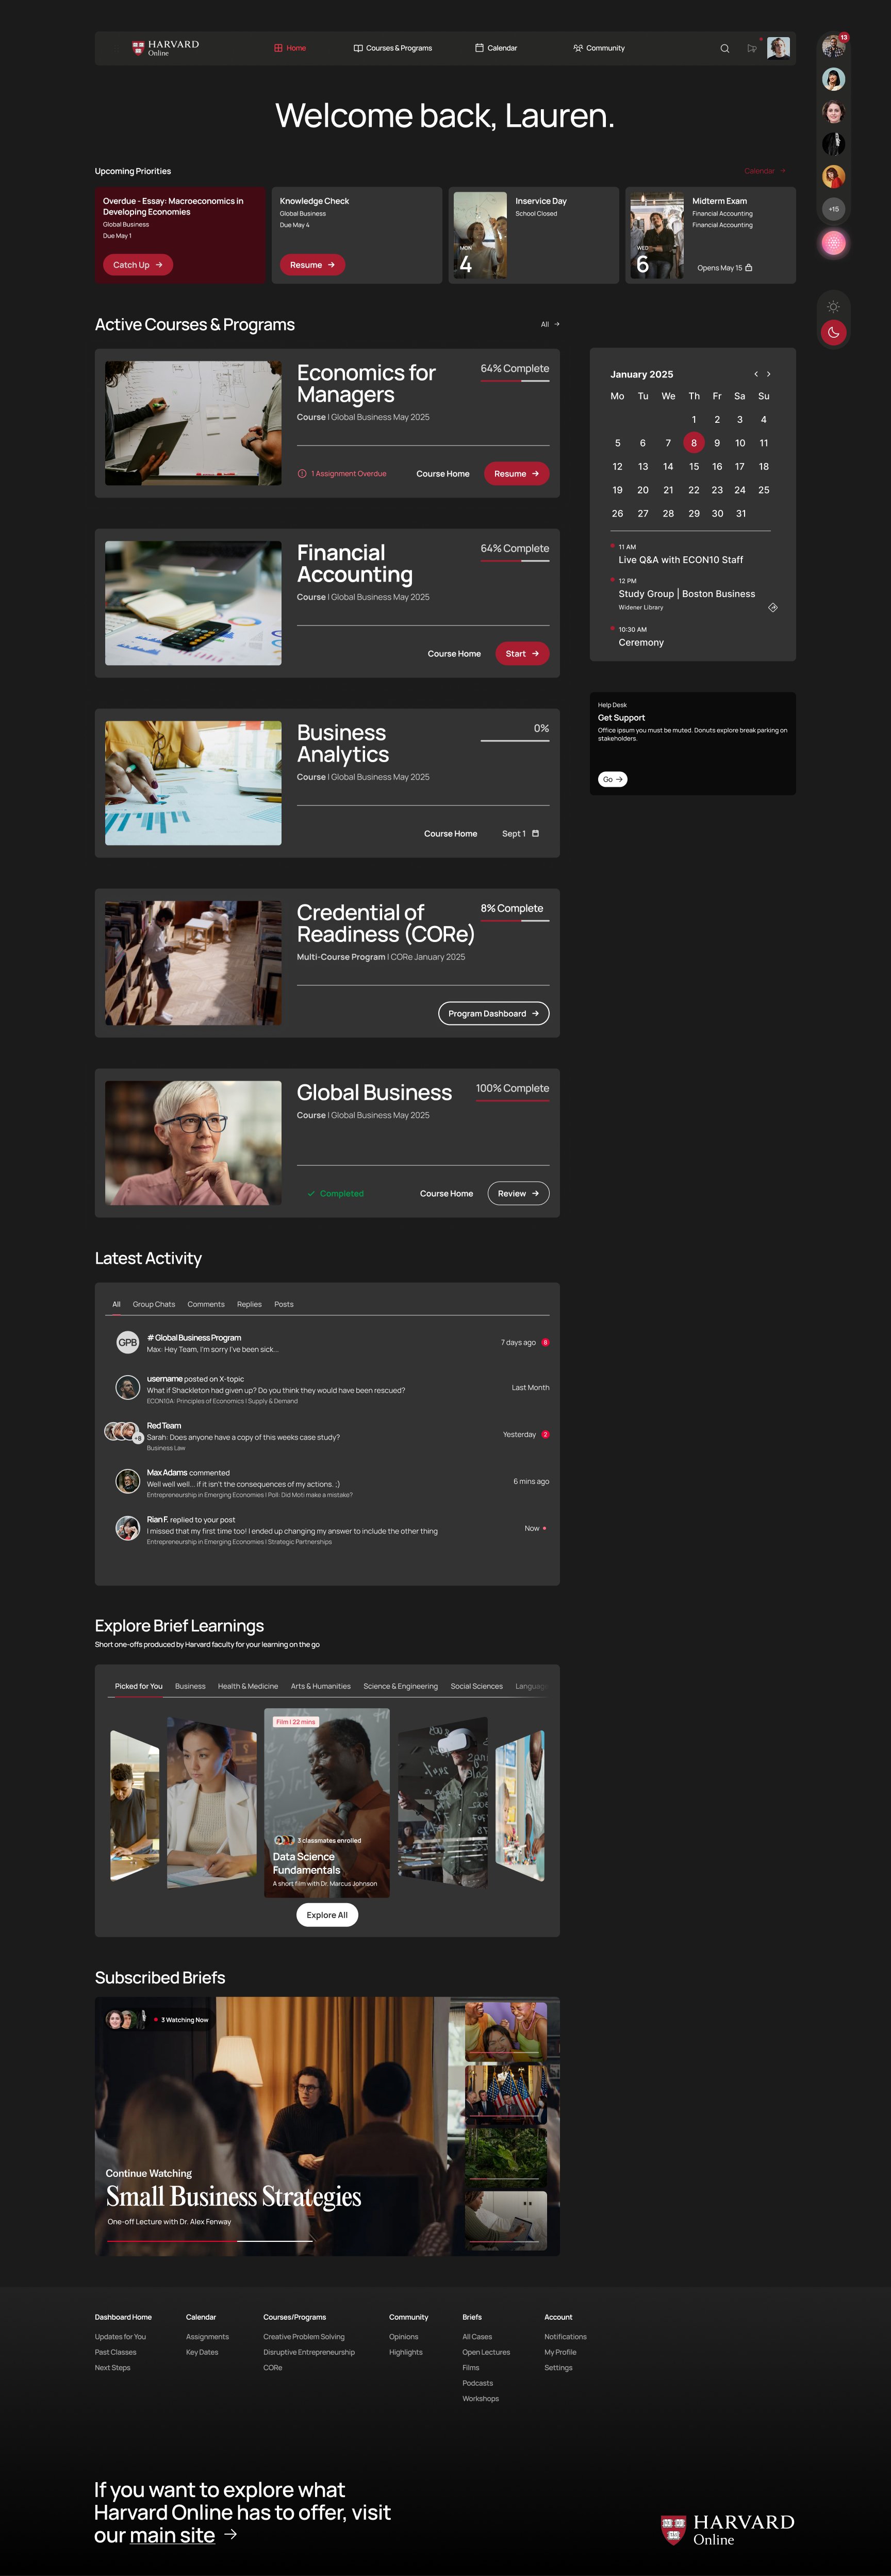Viewport: 891px width, 2576px height.
Task: Click Credential of Readiness 8% progress bar
Action: click(515, 921)
